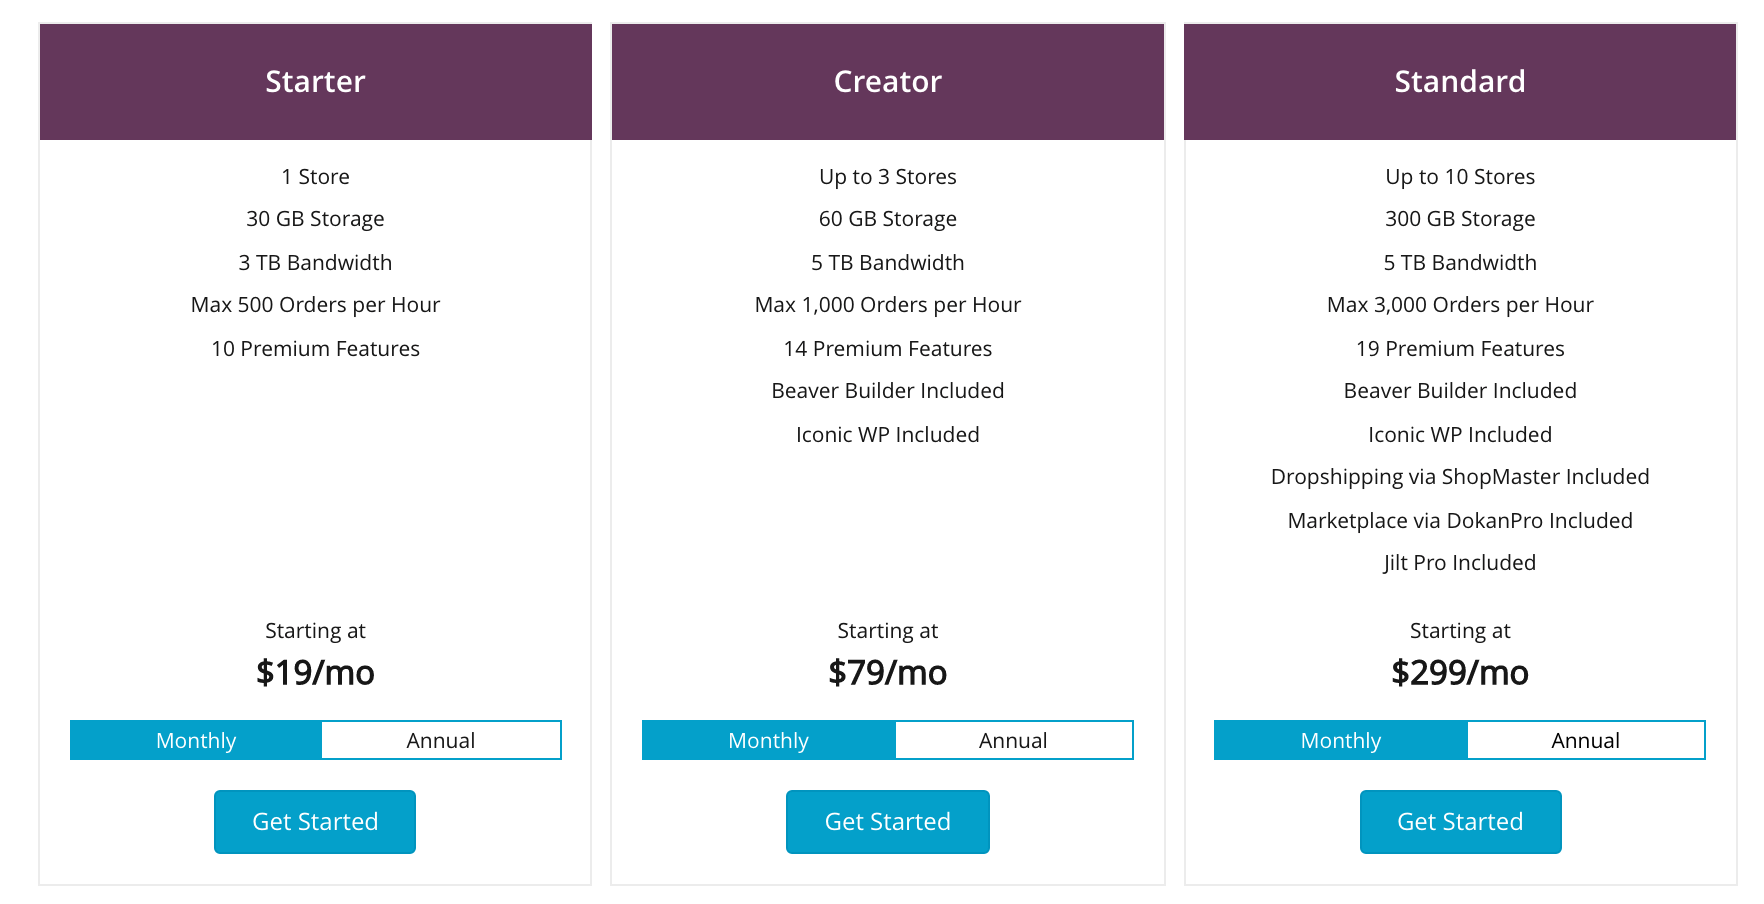This screenshot has width=1764, height=904.
Task: Switch Standard plan to Annual billing
Action: [x=1586, y=740]
